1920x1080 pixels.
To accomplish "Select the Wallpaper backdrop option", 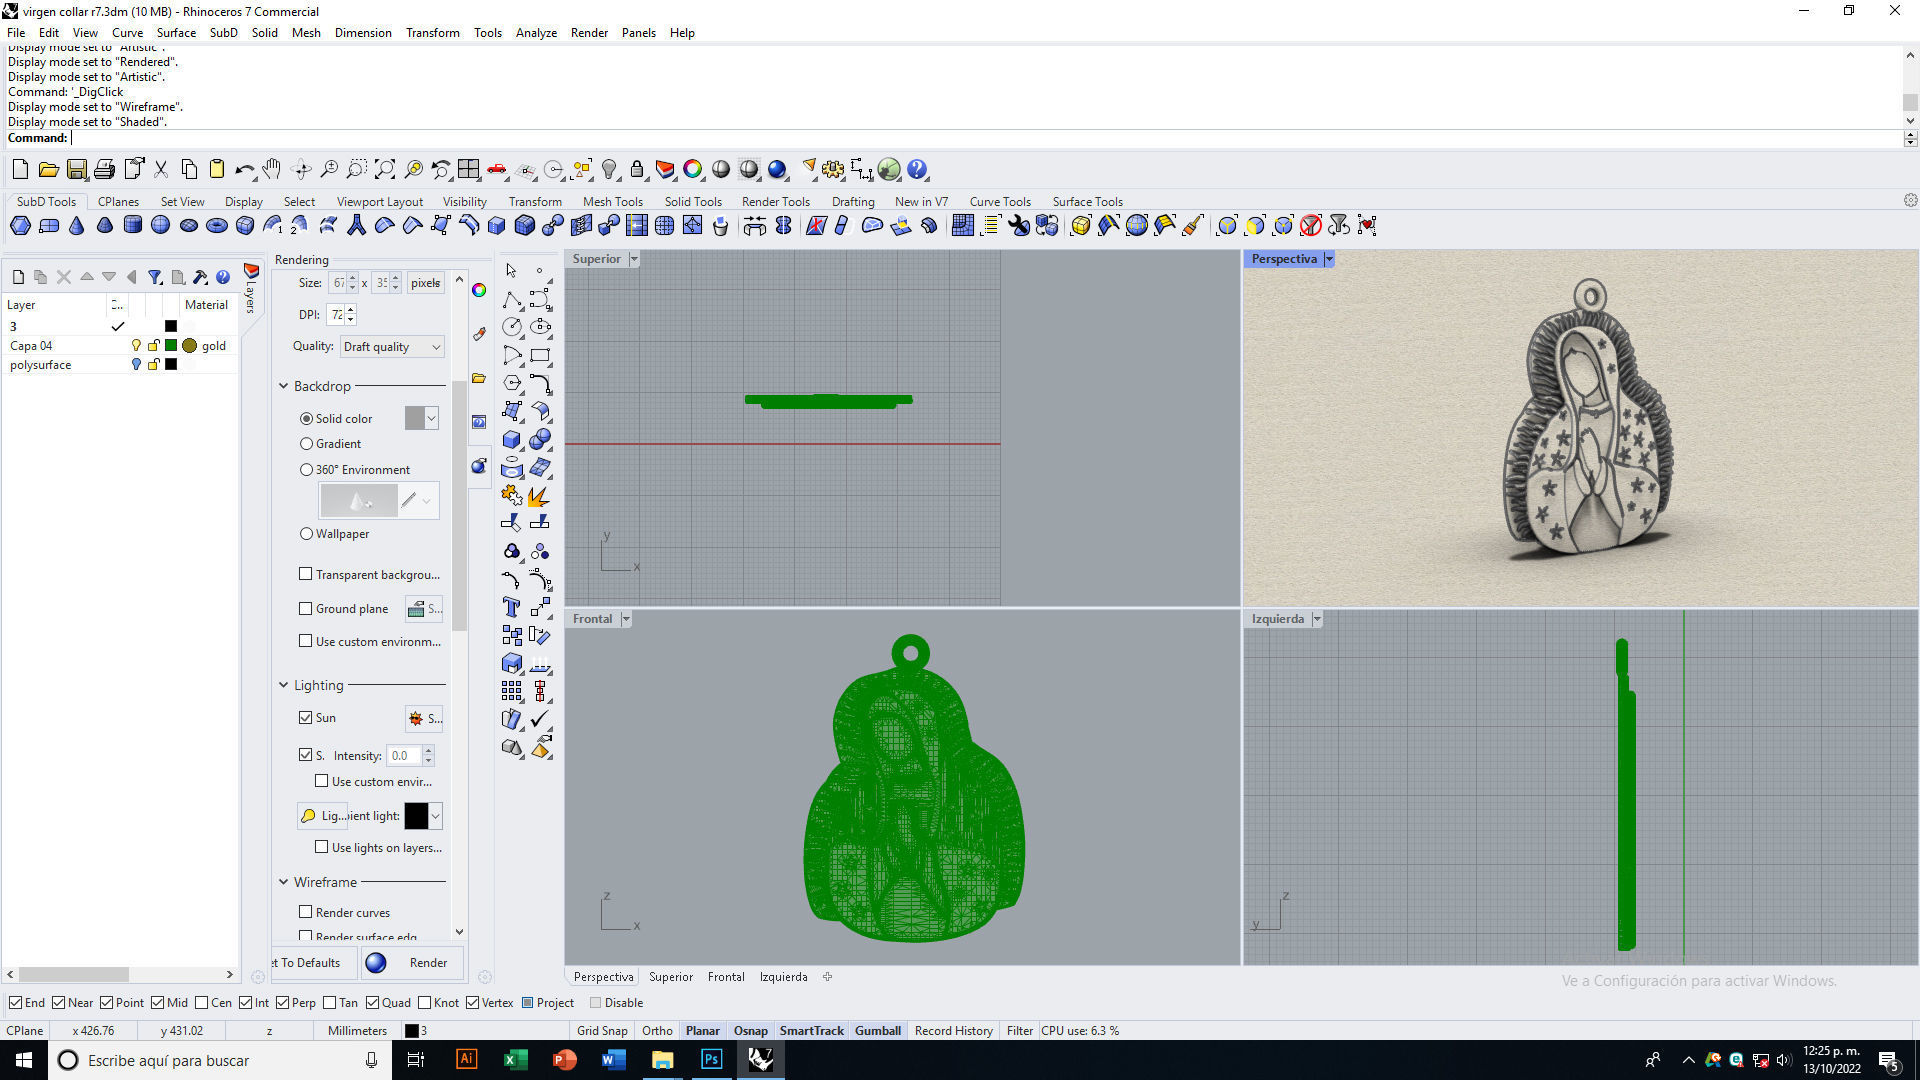I will (307, 533).
